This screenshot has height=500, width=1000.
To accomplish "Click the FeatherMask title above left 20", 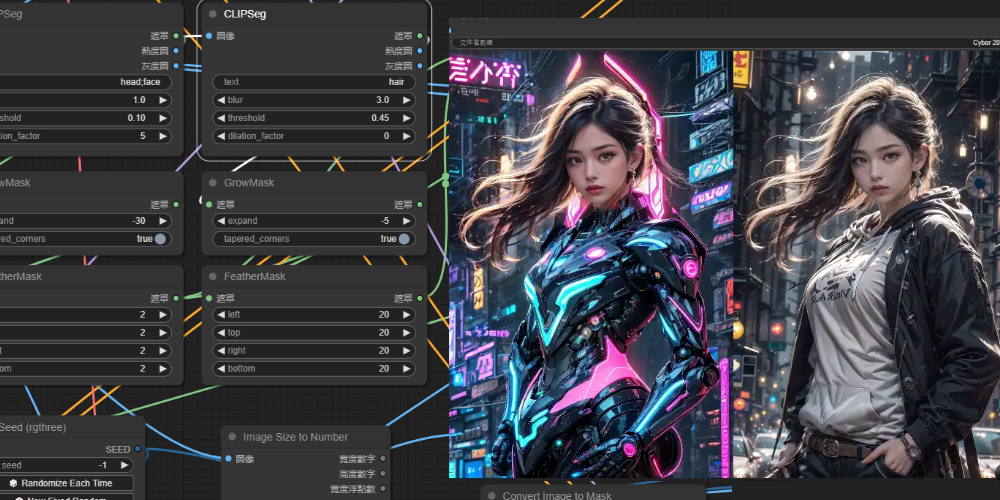I will point(254,276).
